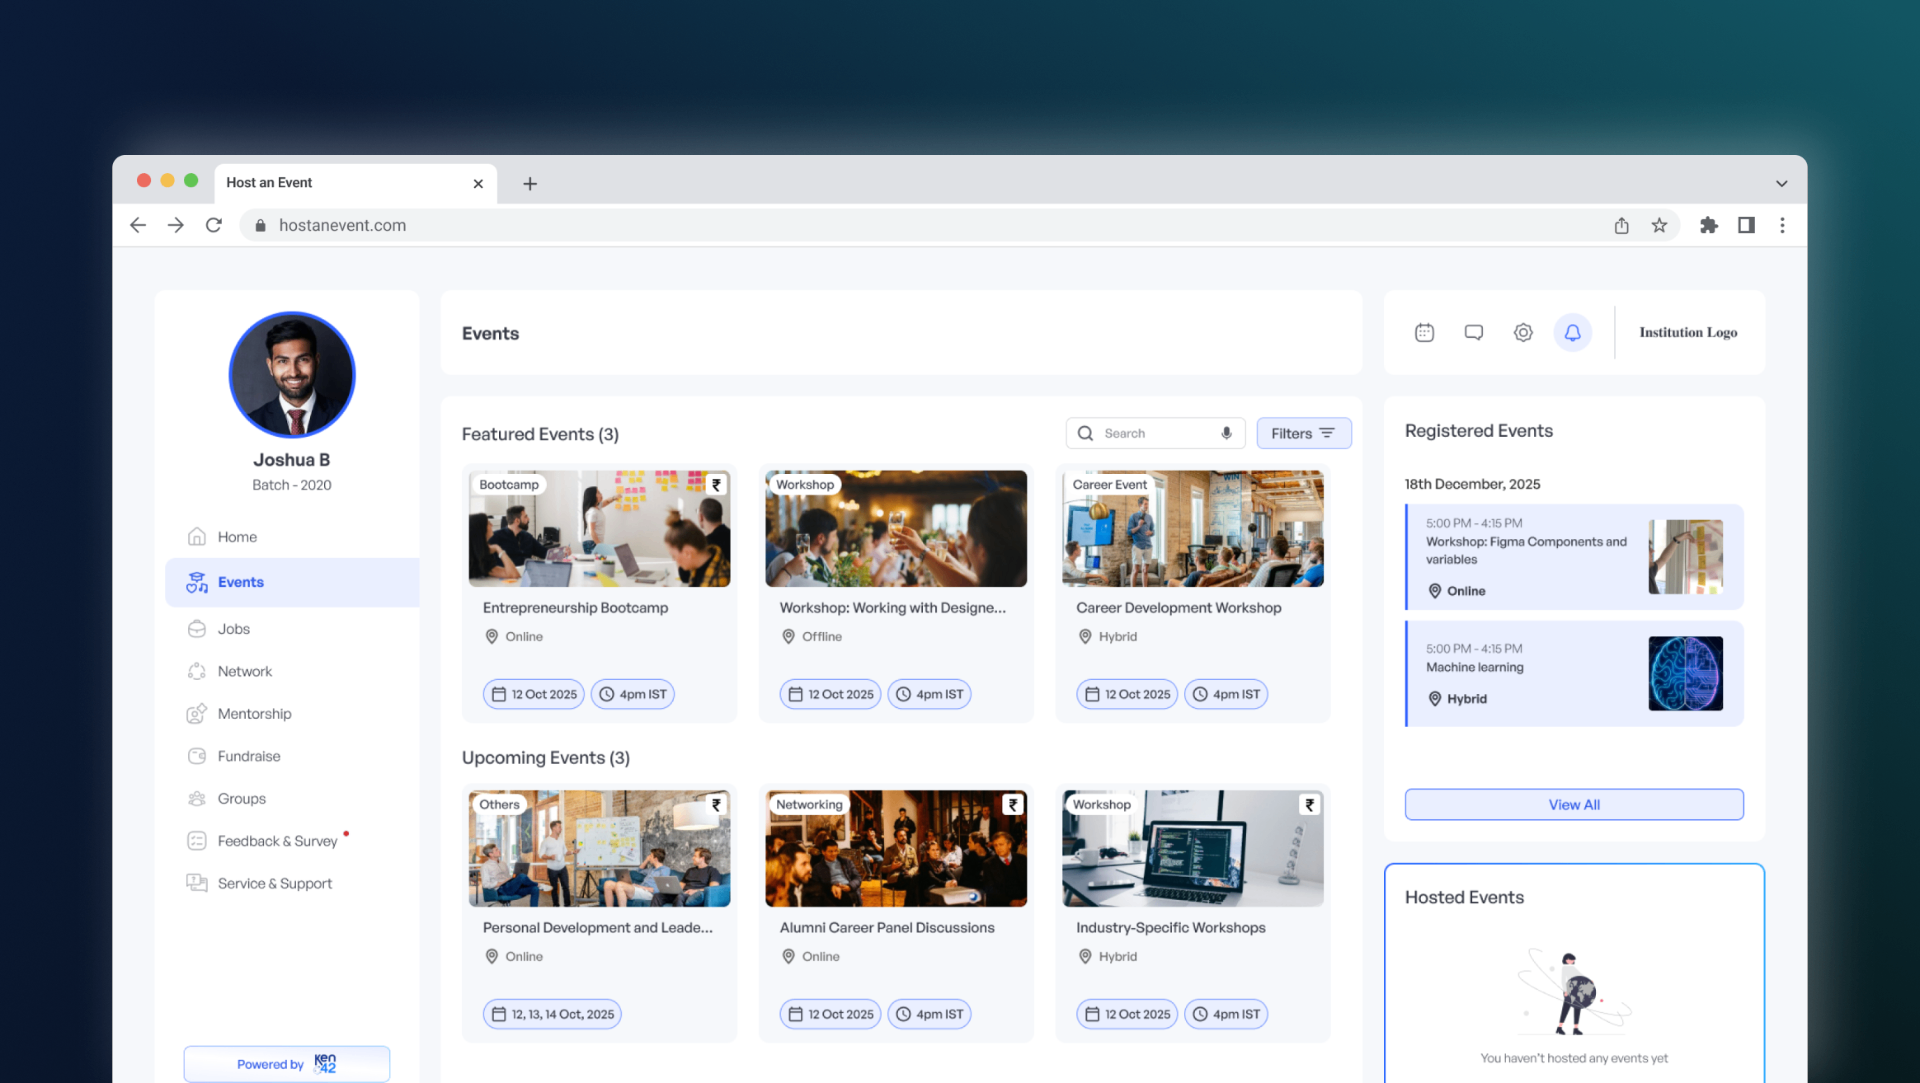Select Events in the sidebar
1920x1083 pixels.
click(292, 582)
